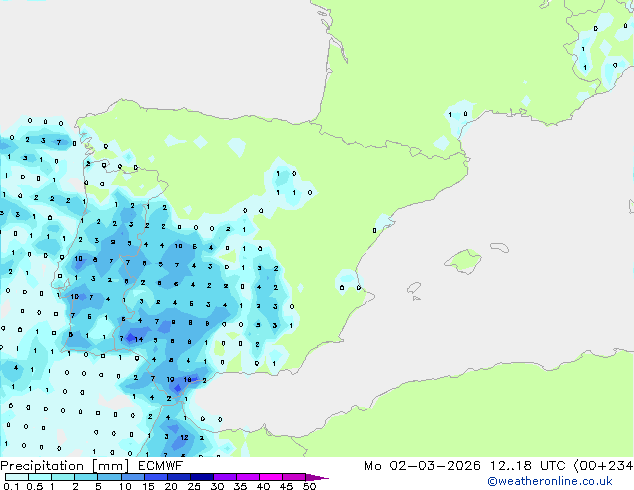Select the "ECMWF" model label
This screenshot has width=634, height=490.
[x=161, y=466]
